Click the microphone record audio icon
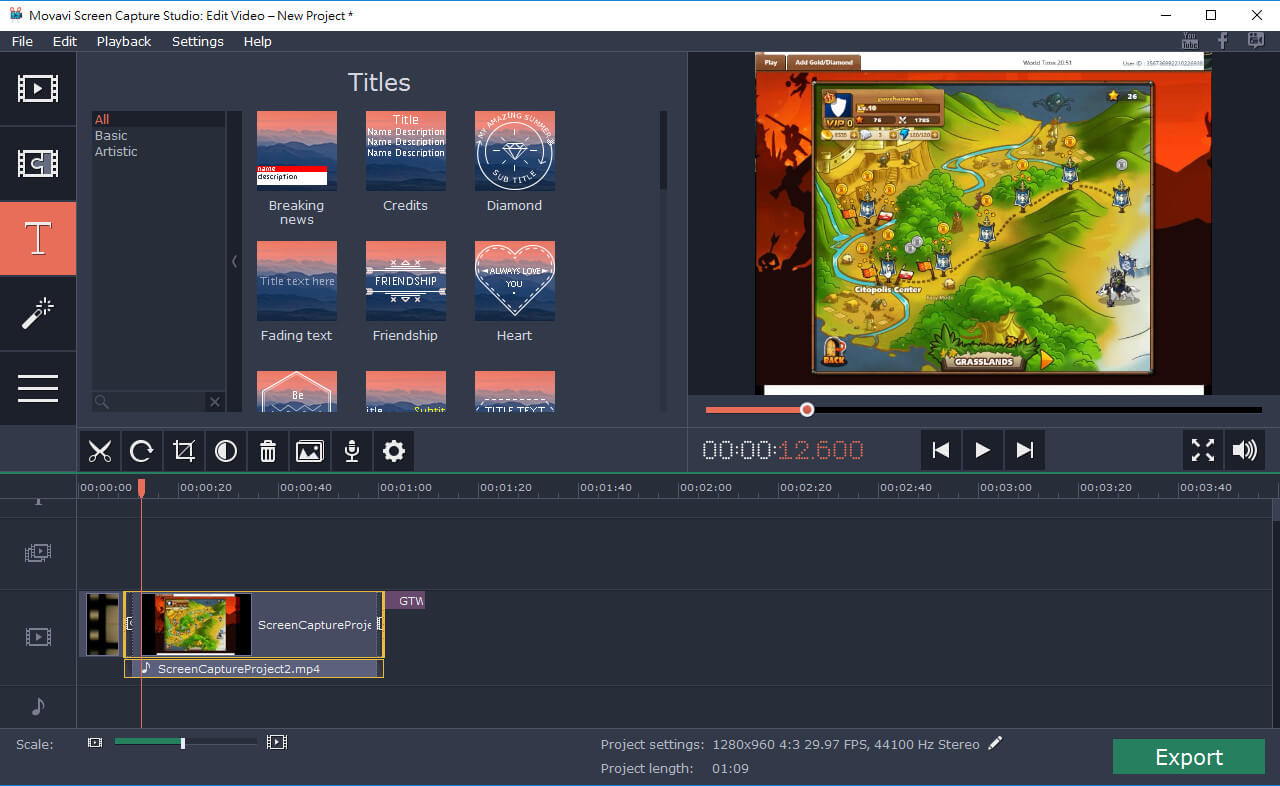The image size is (1280, 786). [x=352, y=451]
